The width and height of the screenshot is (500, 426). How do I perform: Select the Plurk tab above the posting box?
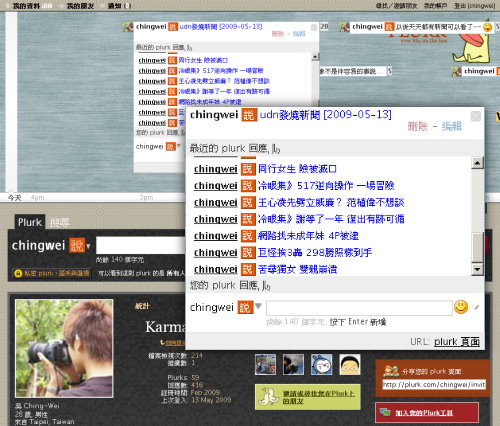pyautogui.click(x=30, y=222)
